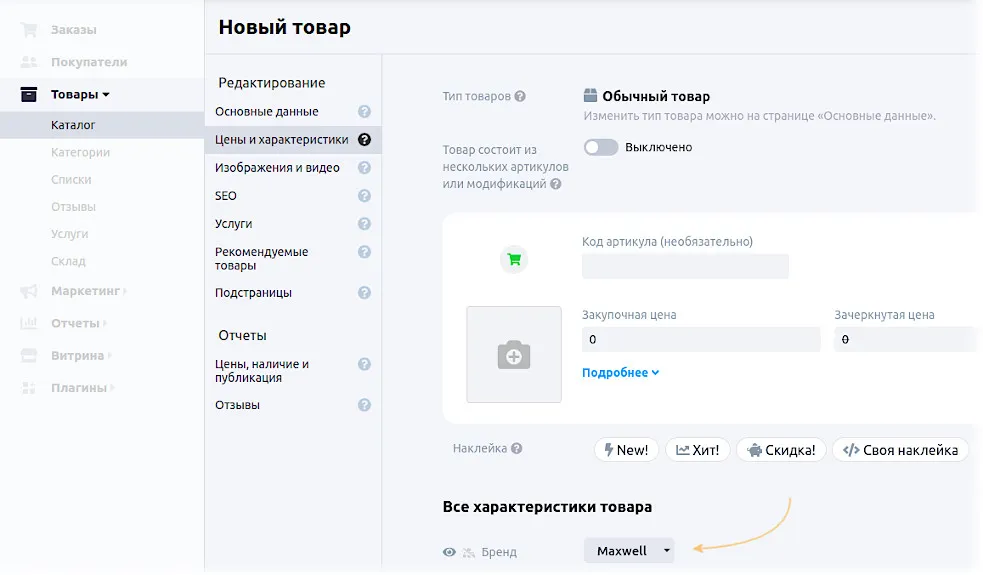Click the Закупочная цена input field
Screen dimensions: 983x575
point(701,339)
